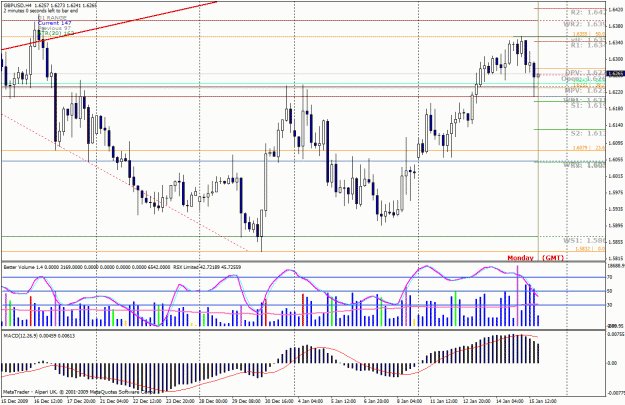Click the 'S2: 1.61' support label
This screenshot has width=625, height=405.
coord(588,134)
